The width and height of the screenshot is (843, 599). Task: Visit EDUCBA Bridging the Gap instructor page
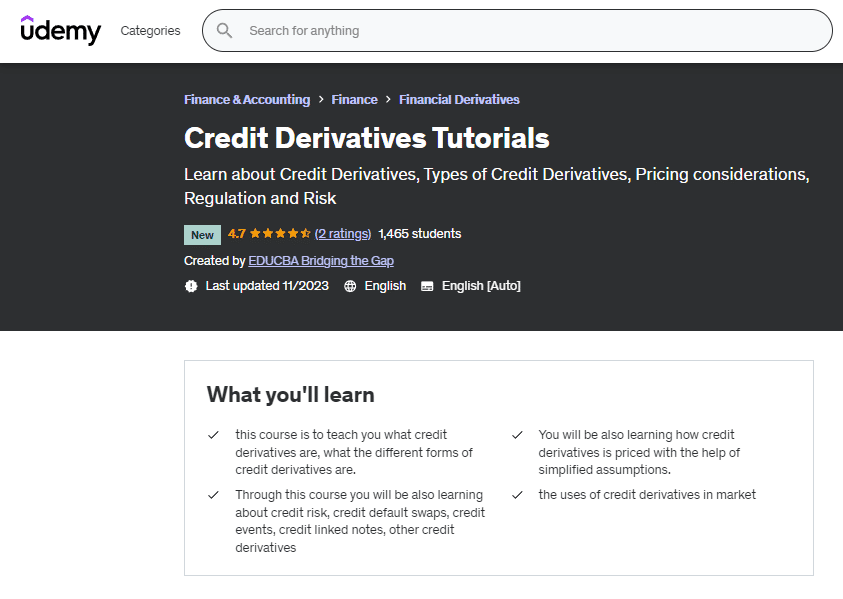pos(321,261)
